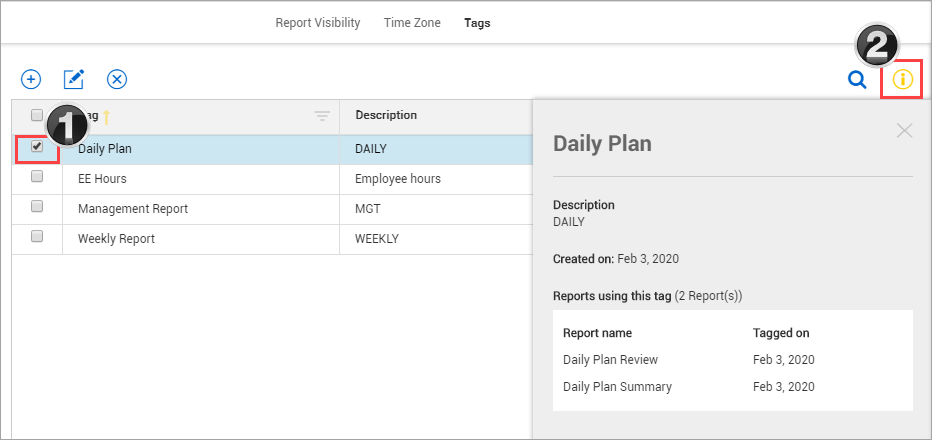Click the Description column header
This screenshot has width=932, height=440.
pos(386,115)
